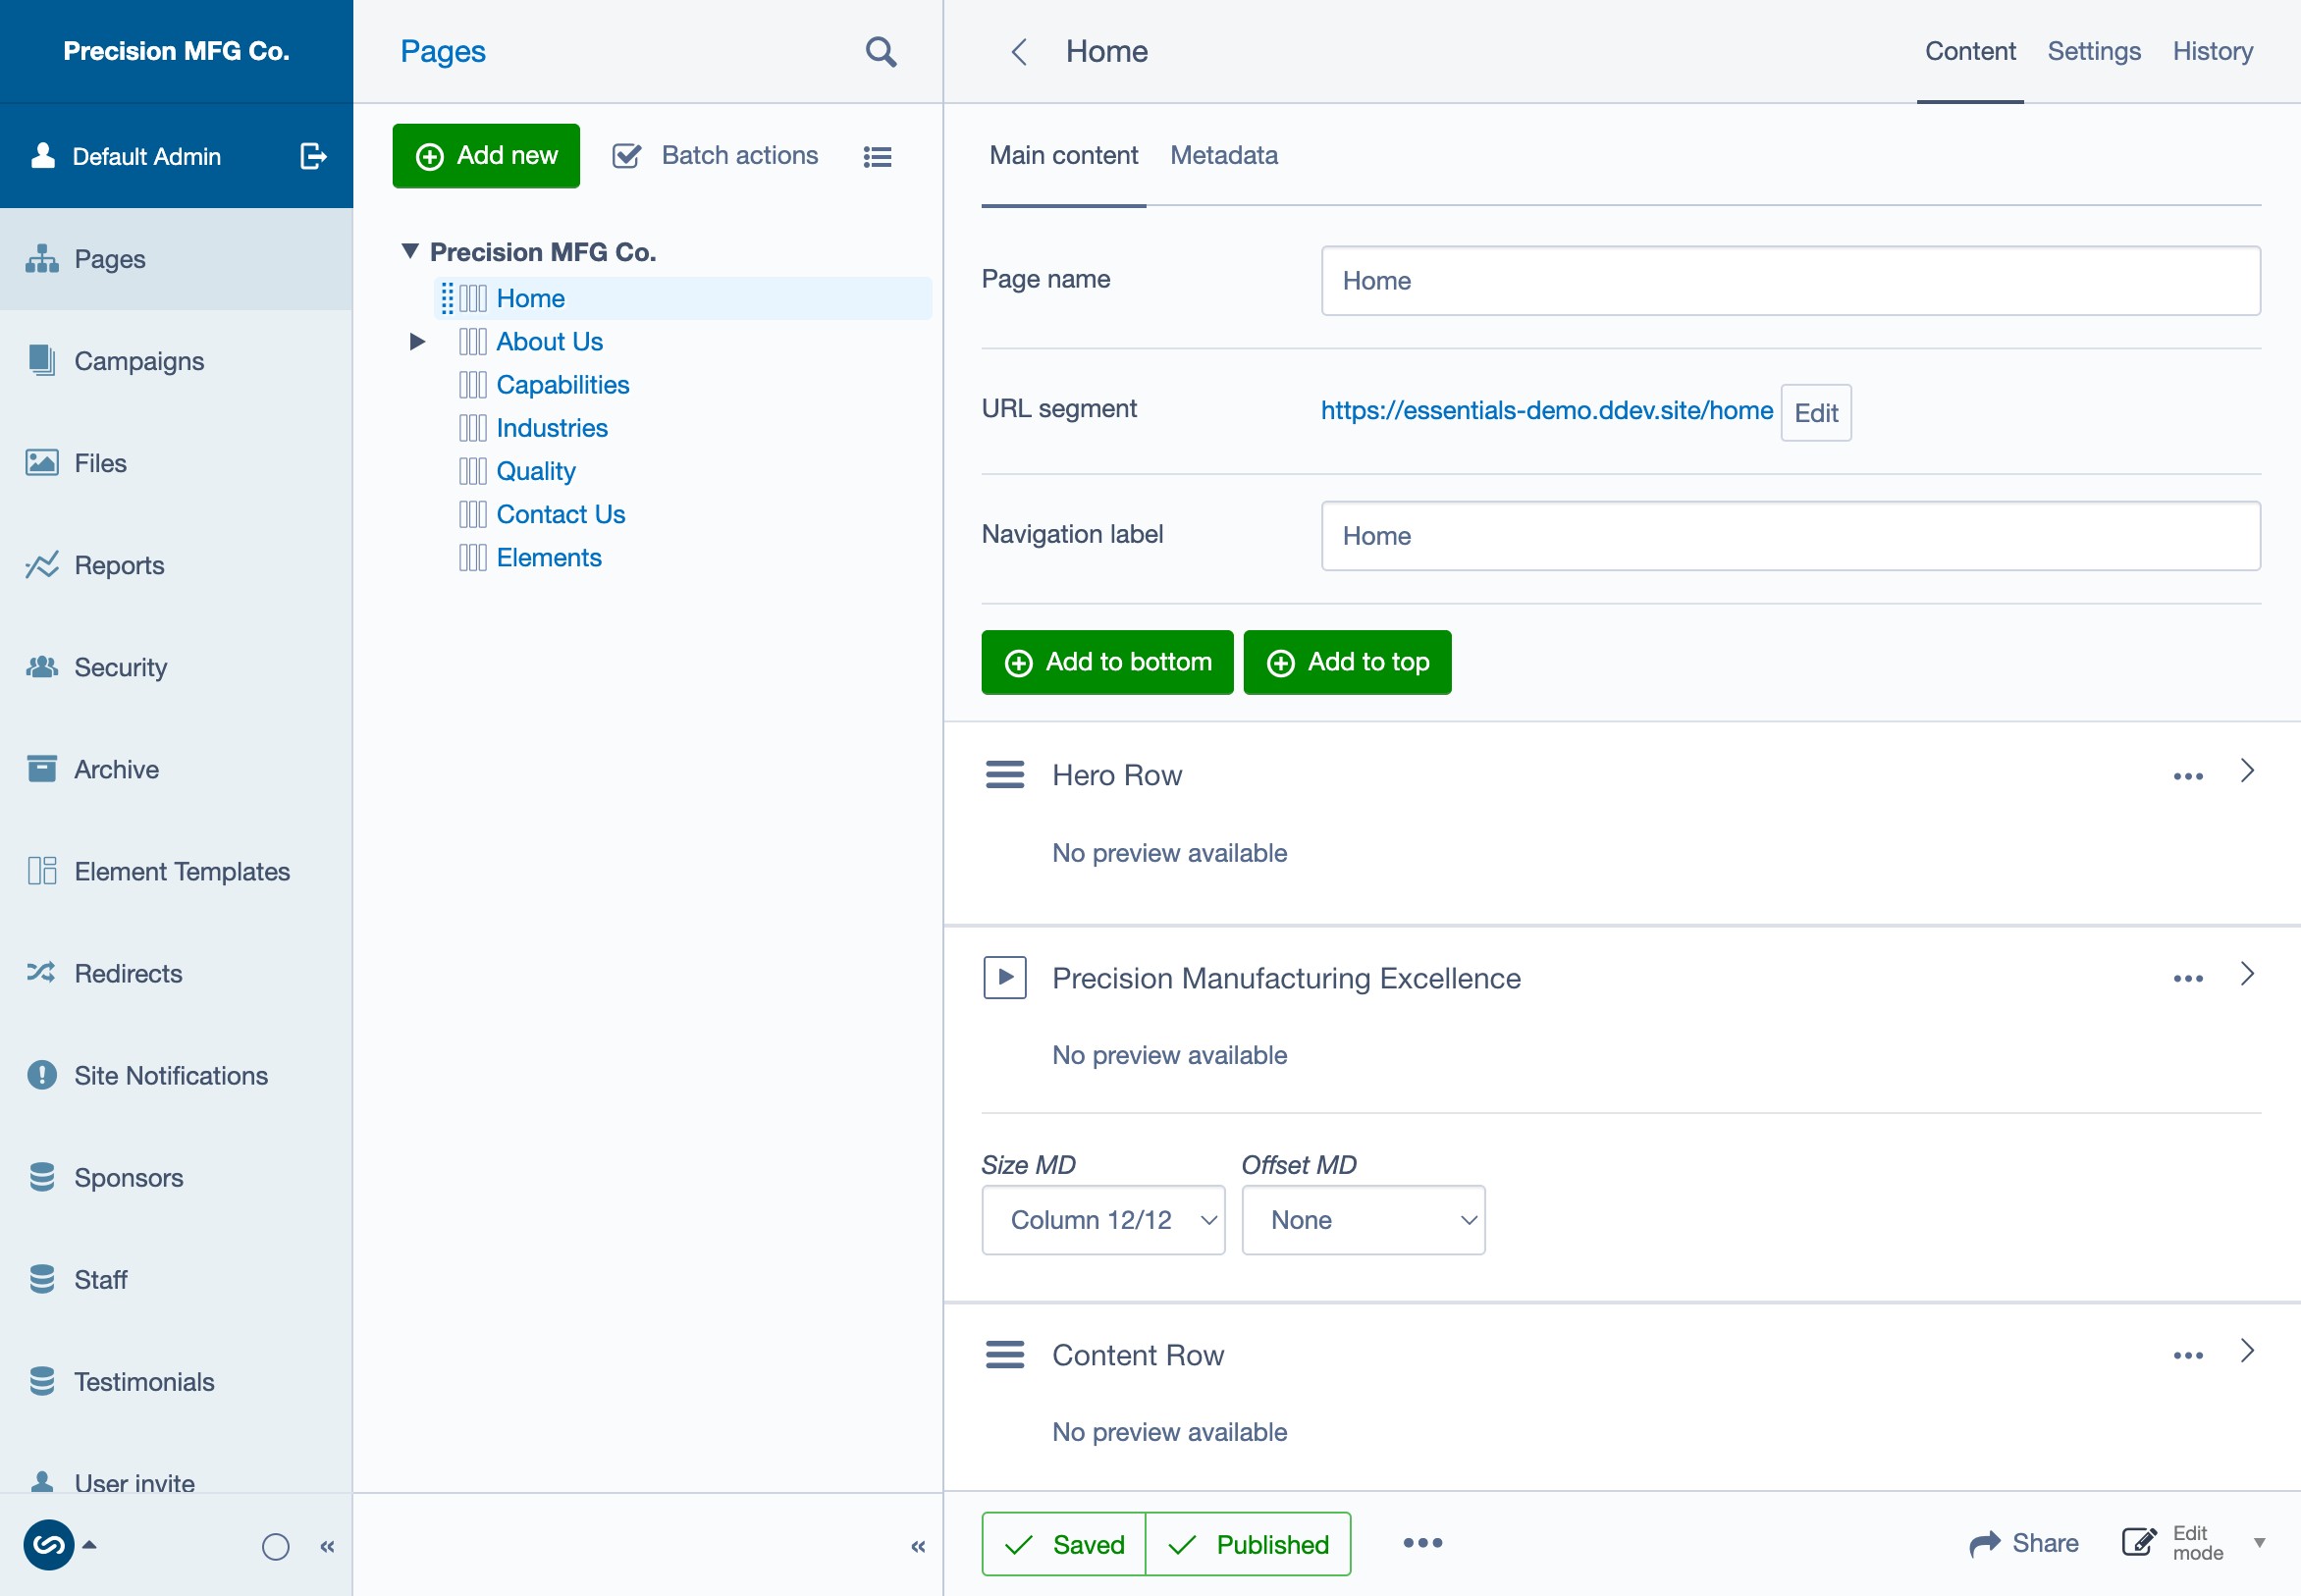This screenshot has width=2301, height=1596.
Task: Collapse the Pages tree panel
Action: click(918, 1547)
